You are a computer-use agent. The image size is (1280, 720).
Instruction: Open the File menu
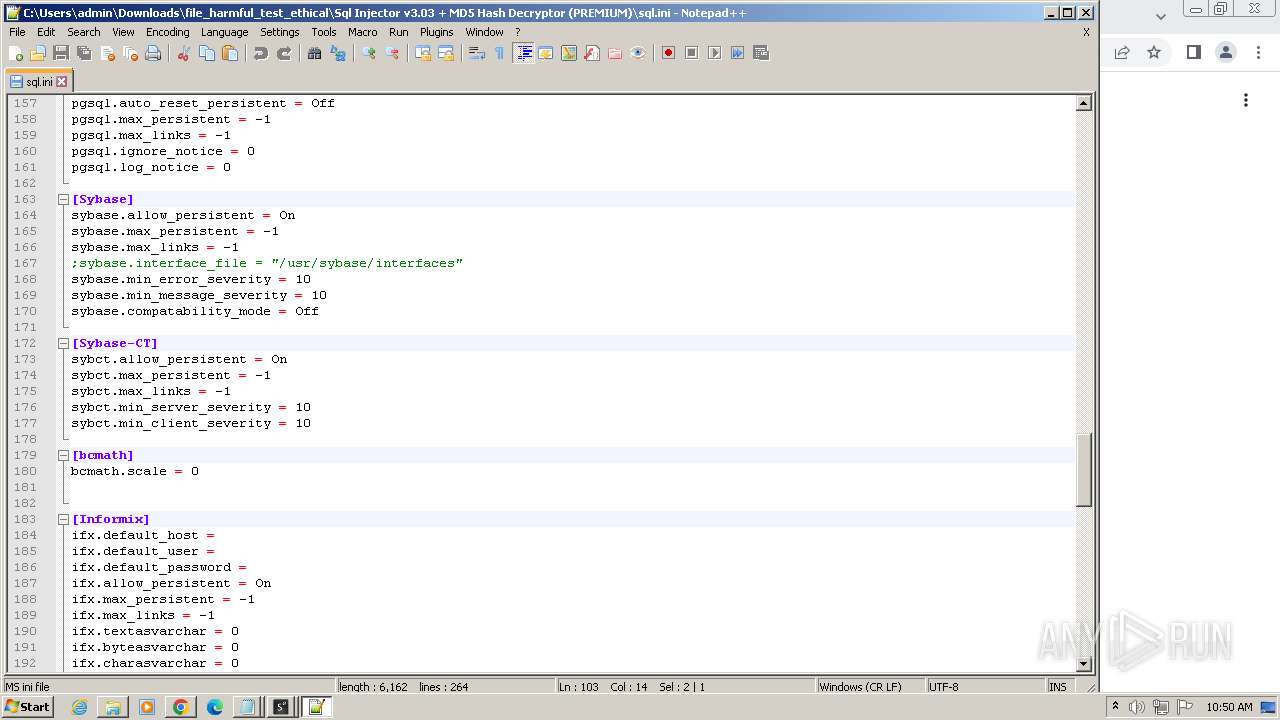[17, 32]
